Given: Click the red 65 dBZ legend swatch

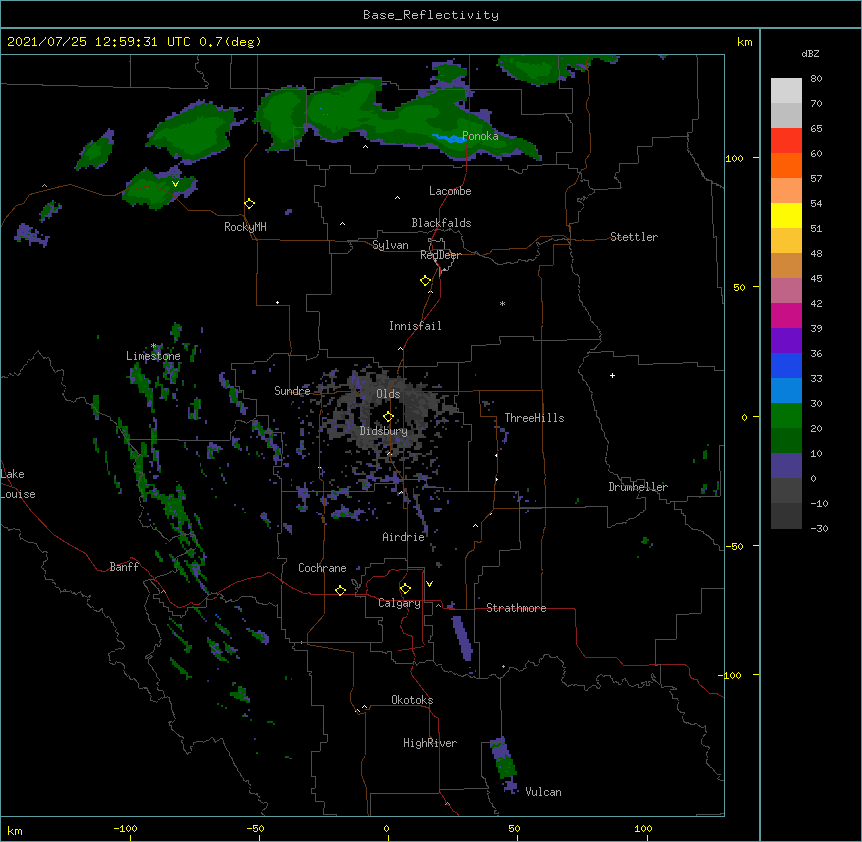Looking at the screenshot, I should click(x=786, y=141).
